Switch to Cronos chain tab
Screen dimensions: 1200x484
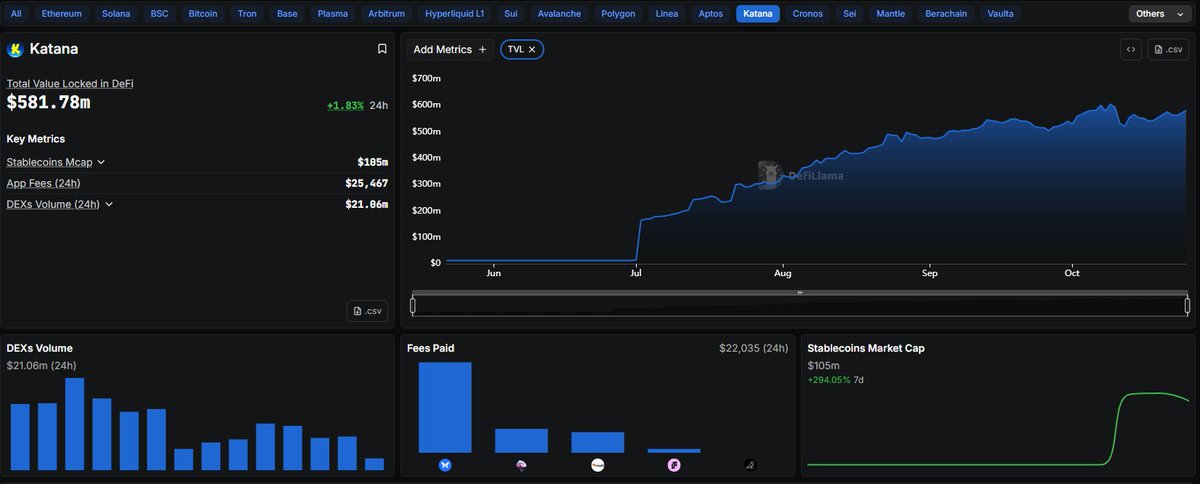tap(808, 14)
